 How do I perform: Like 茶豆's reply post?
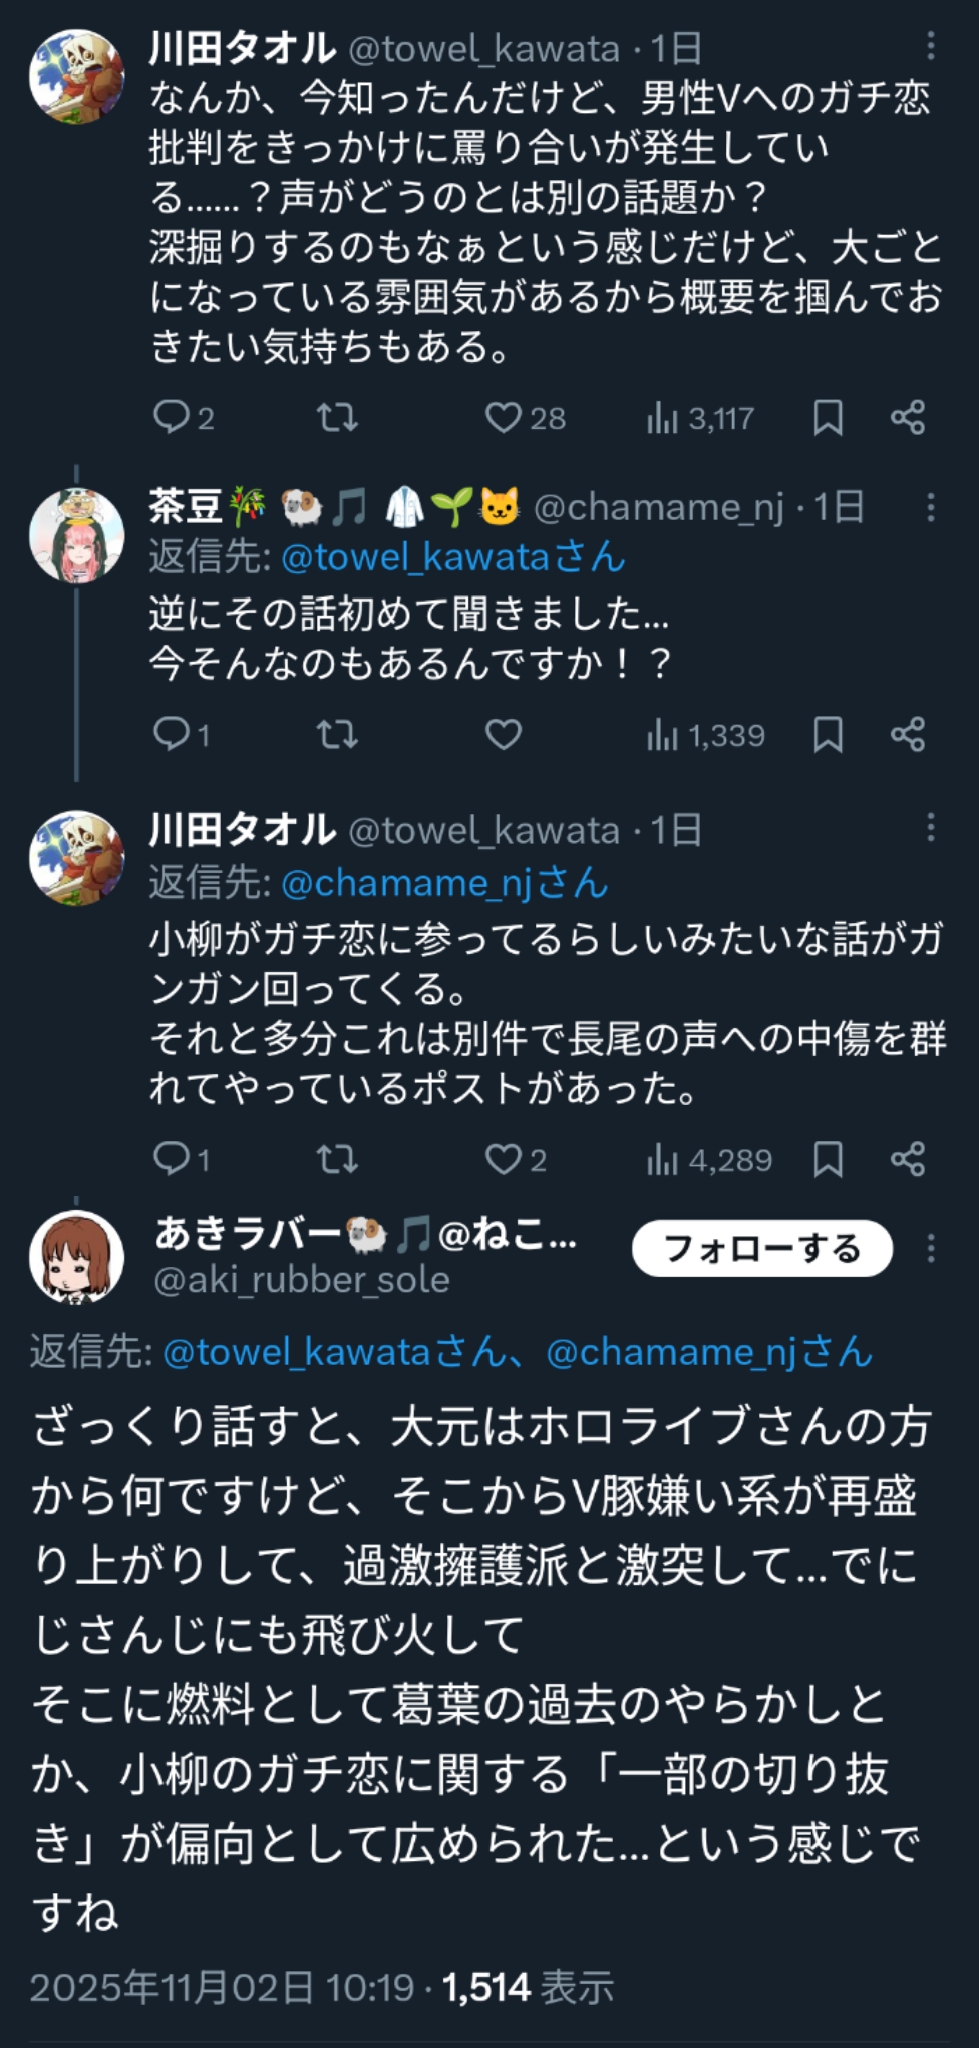[x=503, y=735]
